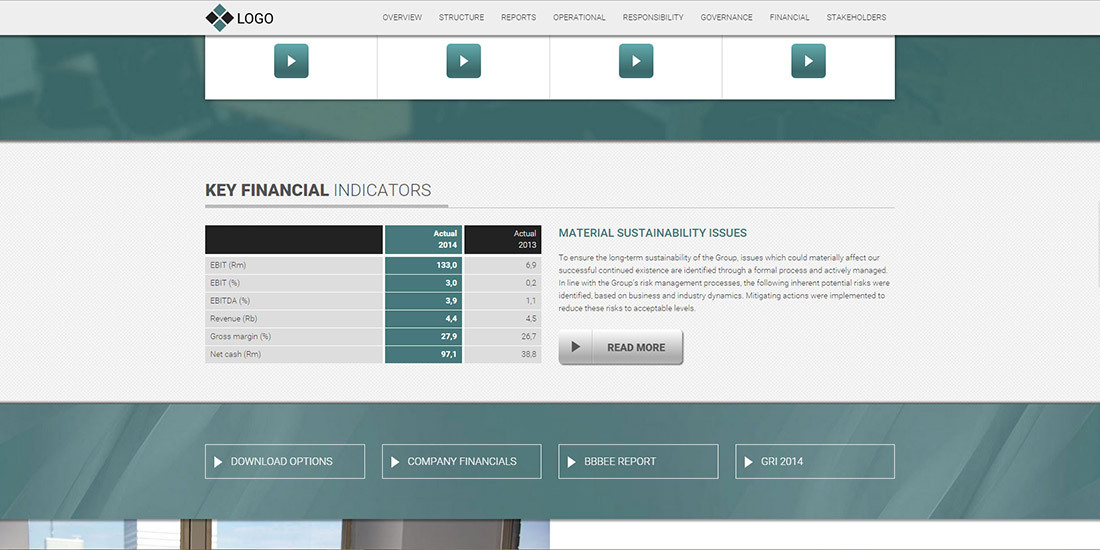This screenshot has height=550, width=1100.
Task: Open the Responsibility menu item
Action: click(x=653, y=18)
